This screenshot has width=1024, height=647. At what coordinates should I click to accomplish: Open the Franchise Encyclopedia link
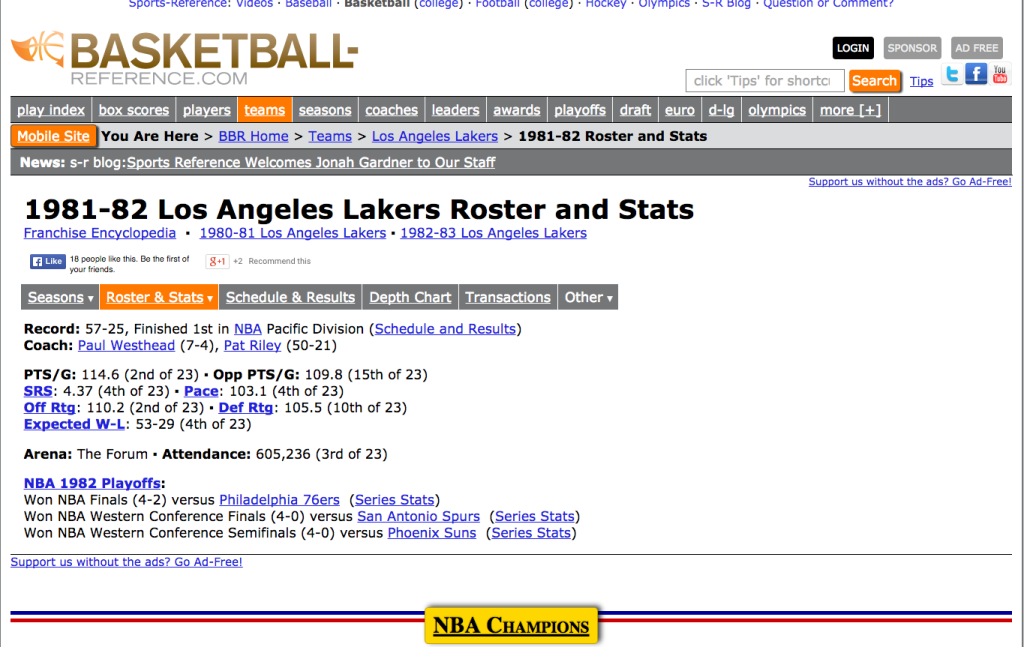click(x=100, y=233)
